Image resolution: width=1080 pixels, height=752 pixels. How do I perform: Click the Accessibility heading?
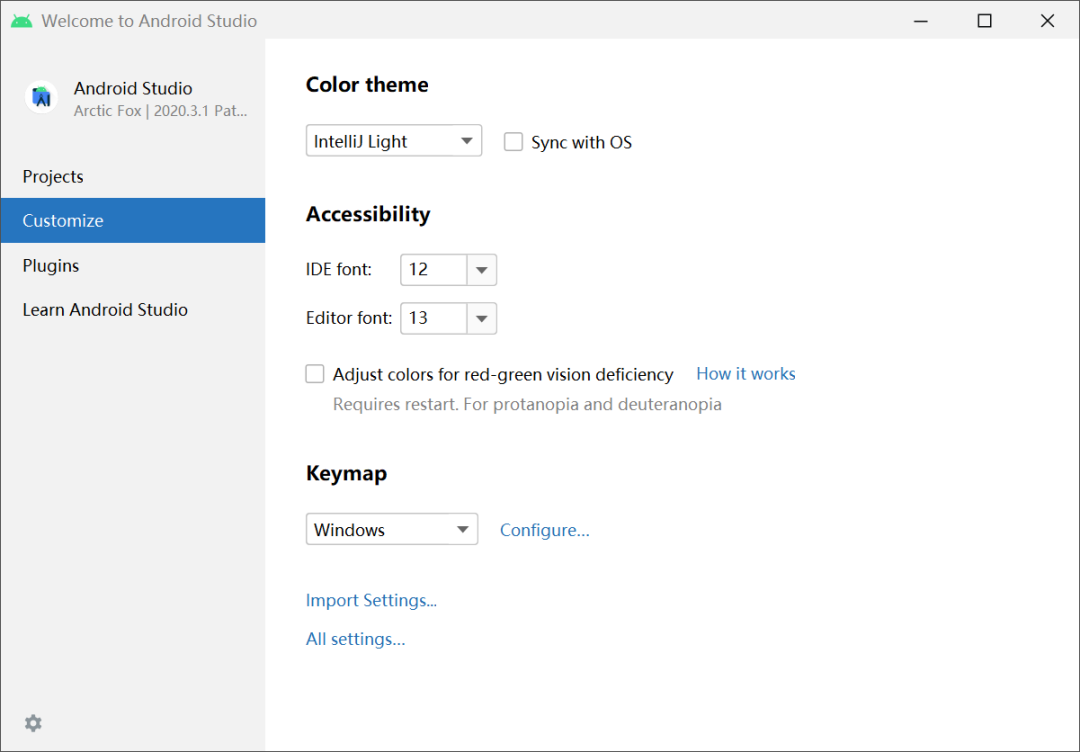click(368, 214)
